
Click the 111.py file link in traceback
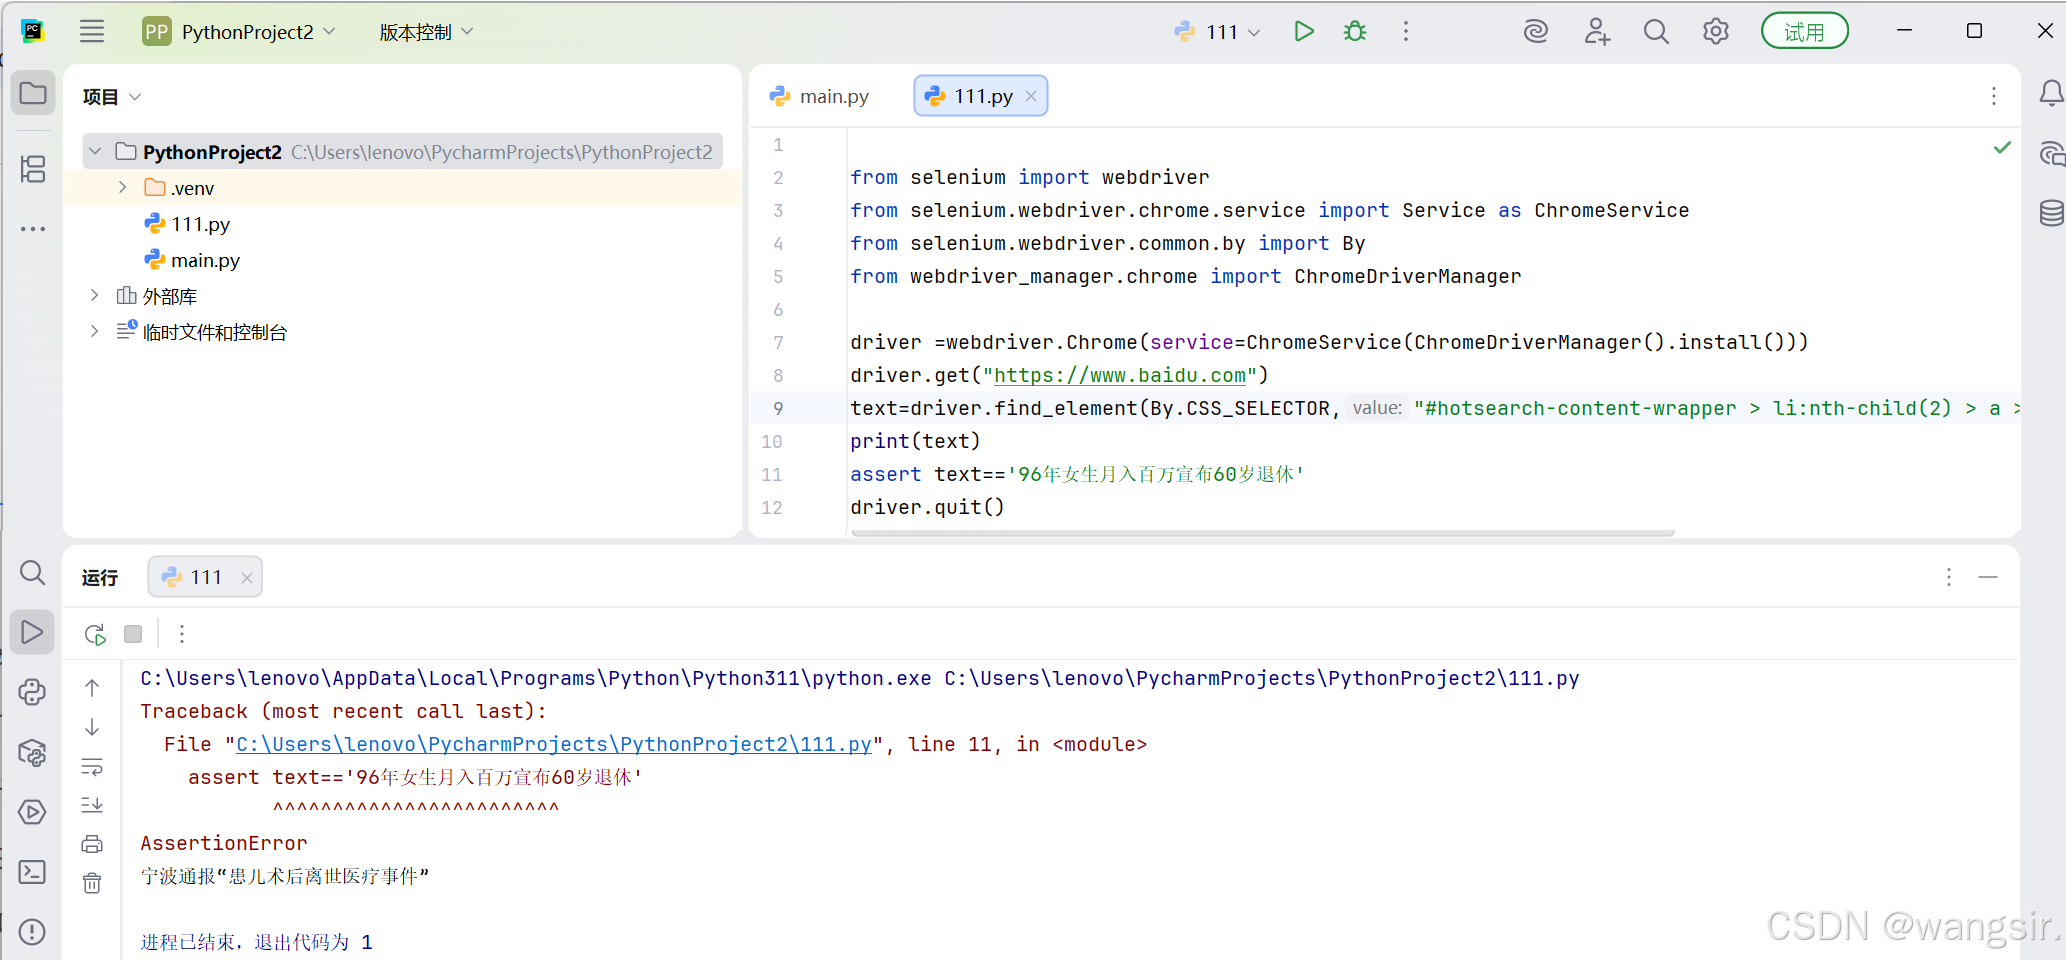point(553,745)
